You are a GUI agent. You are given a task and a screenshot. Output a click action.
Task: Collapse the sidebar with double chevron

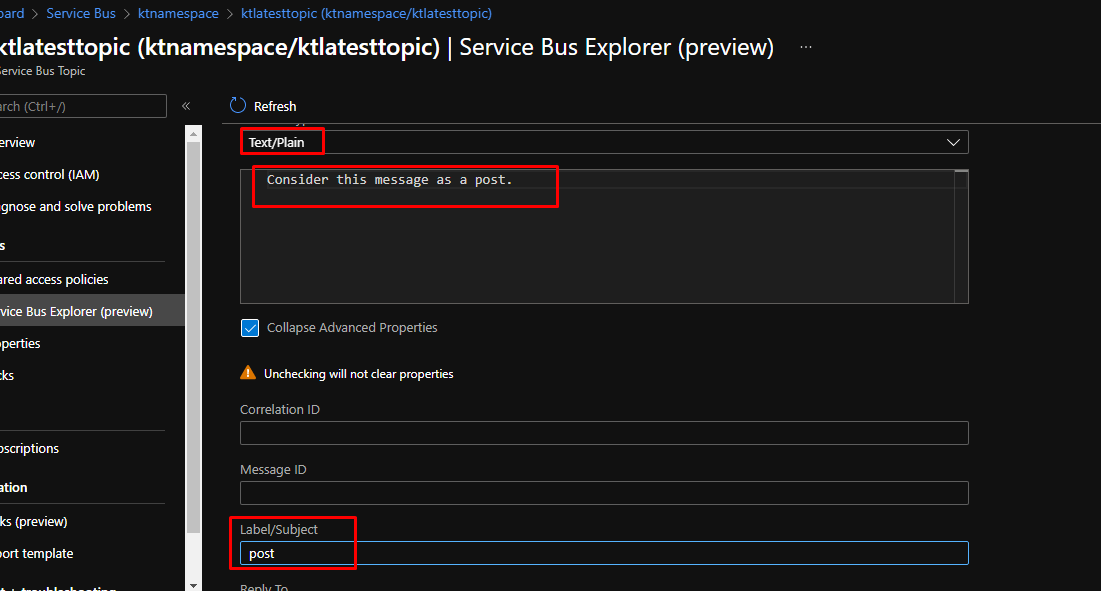(186, 106)
